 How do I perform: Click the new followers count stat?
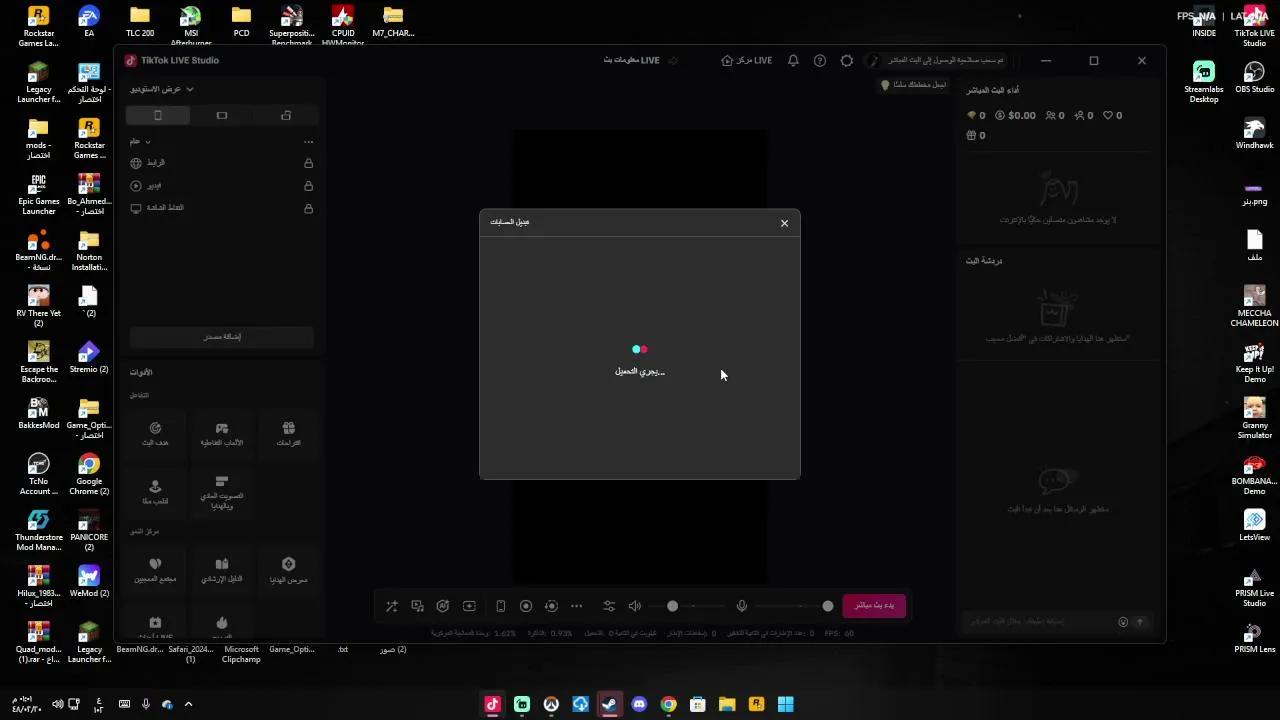click(x=1084, y=116)
